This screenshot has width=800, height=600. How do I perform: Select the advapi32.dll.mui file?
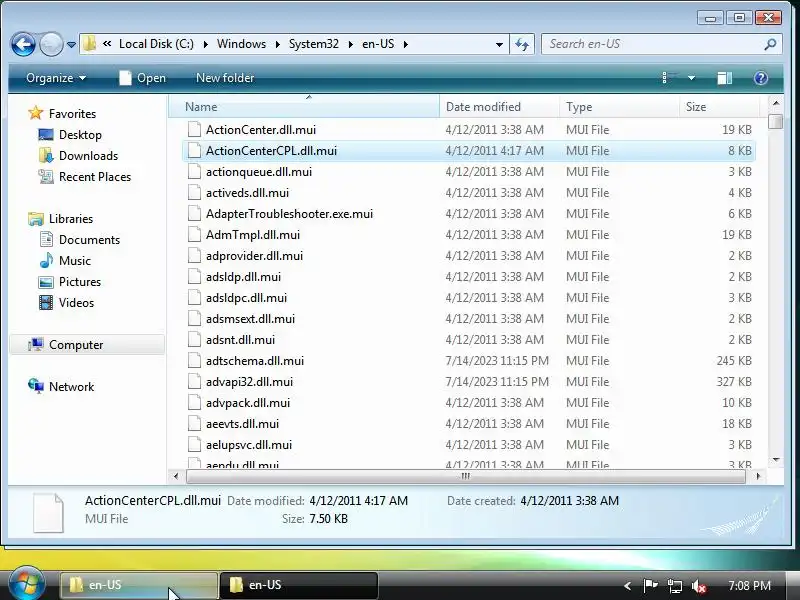tap(249, 382)
